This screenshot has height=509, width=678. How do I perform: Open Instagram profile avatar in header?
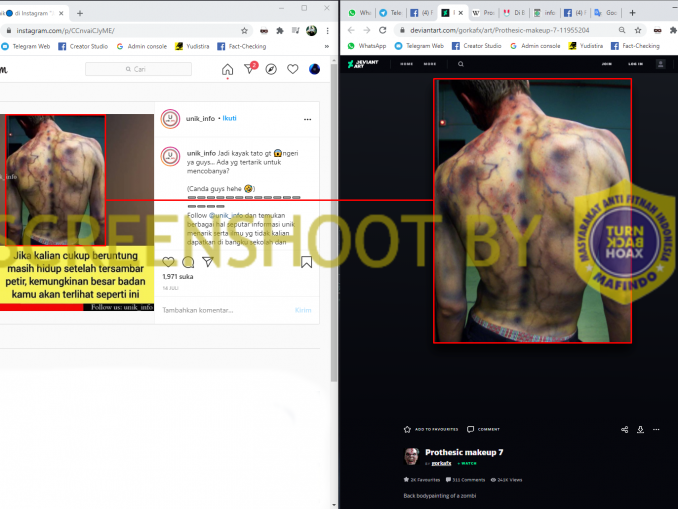[314, 69]
